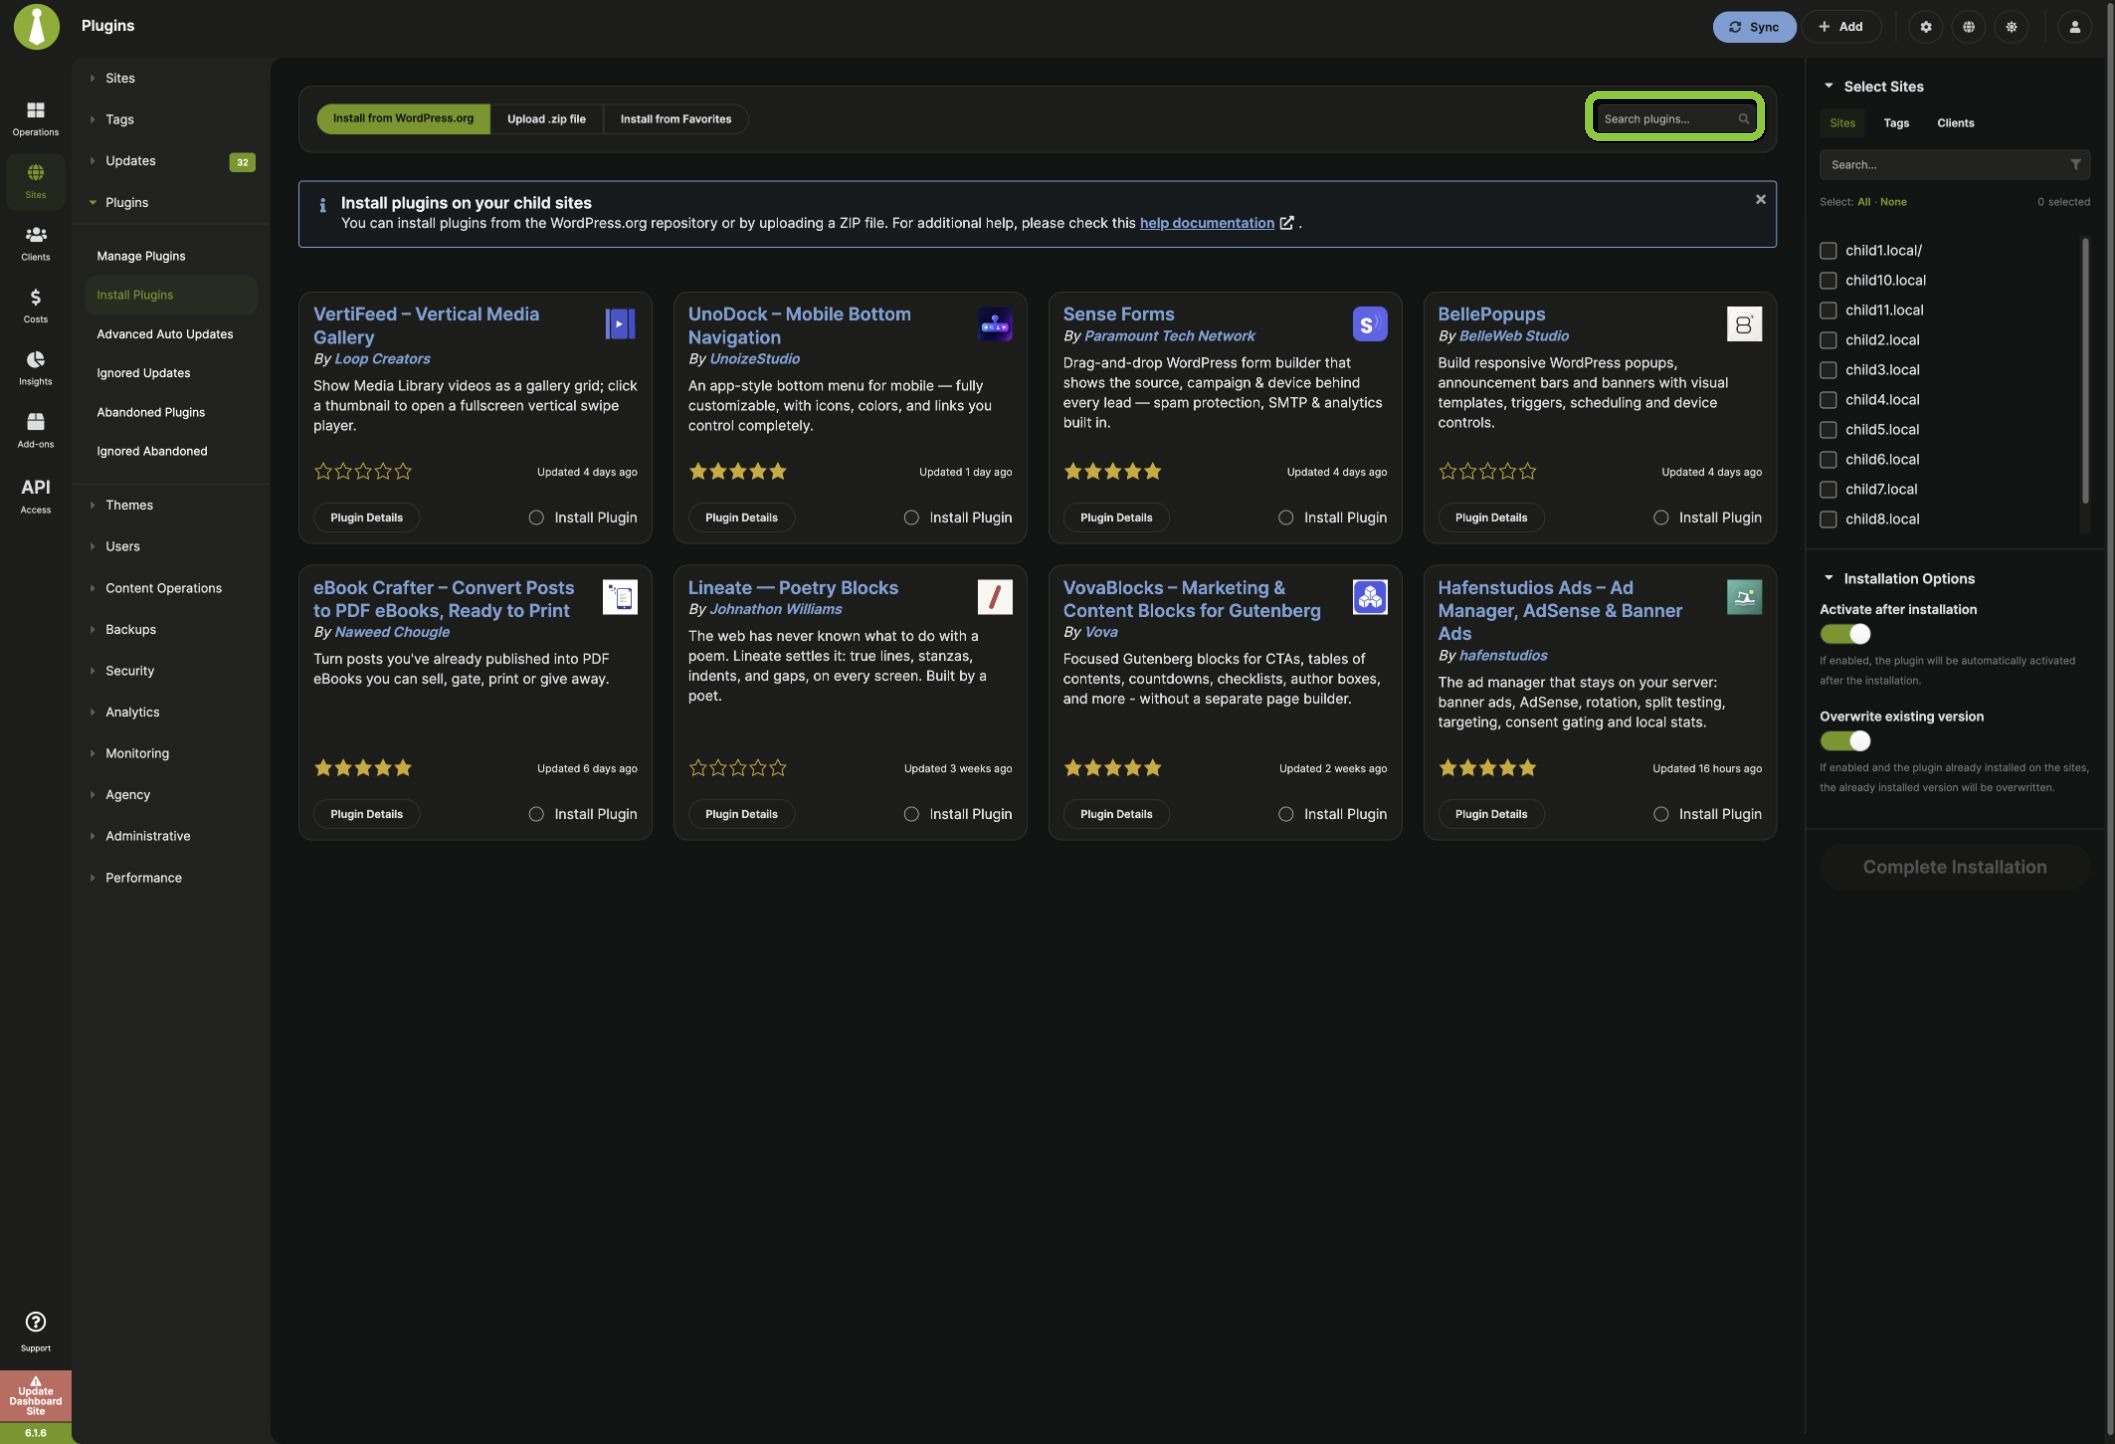2115x1444 pixels.
Task: Click the external link icon after help documentation
Action: [x=1287, y=223]
